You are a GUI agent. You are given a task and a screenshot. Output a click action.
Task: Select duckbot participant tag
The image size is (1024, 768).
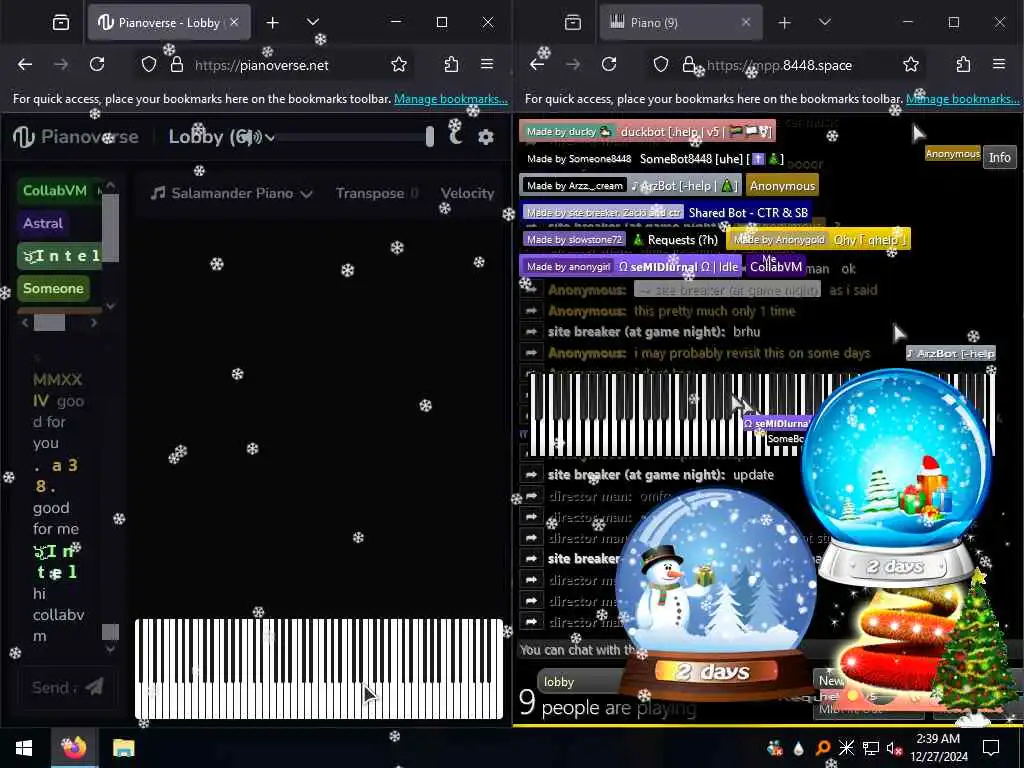pyautogui.click(x=647, y=131)
